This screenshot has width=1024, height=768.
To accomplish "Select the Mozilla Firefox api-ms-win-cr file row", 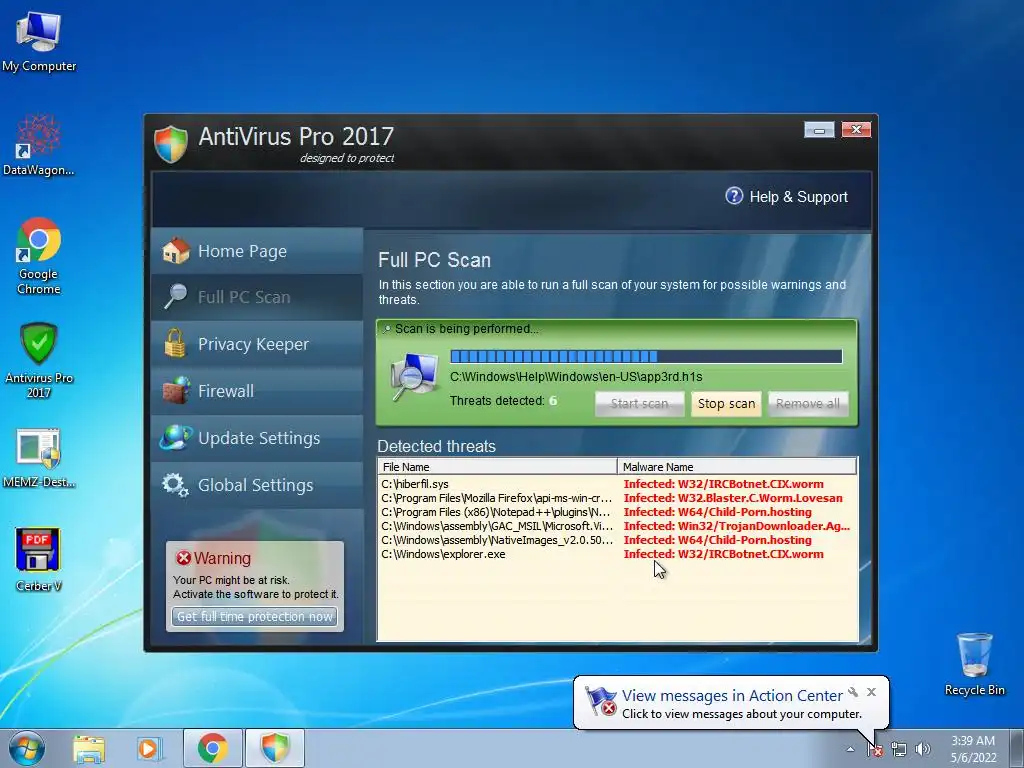I will (x=617, y=498).
